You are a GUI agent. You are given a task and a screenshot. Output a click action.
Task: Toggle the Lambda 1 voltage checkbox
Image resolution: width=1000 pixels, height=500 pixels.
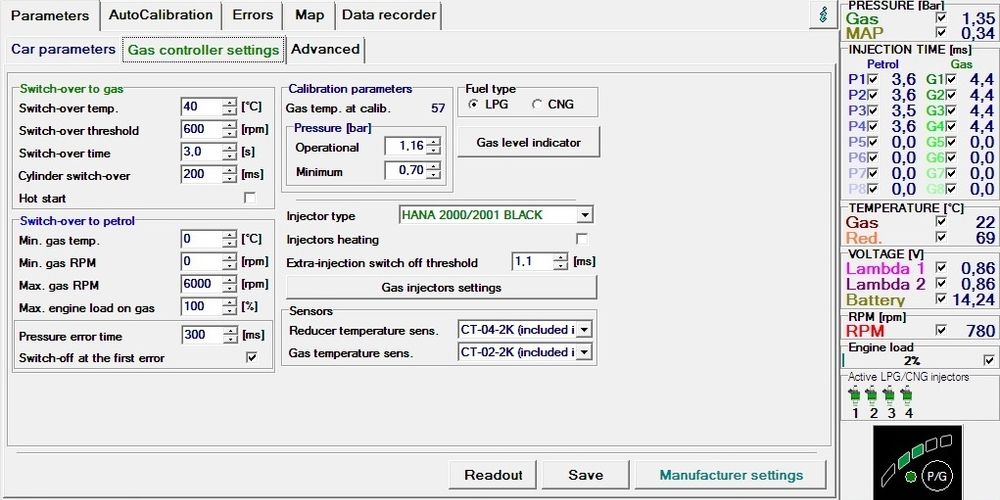(941, 267)
